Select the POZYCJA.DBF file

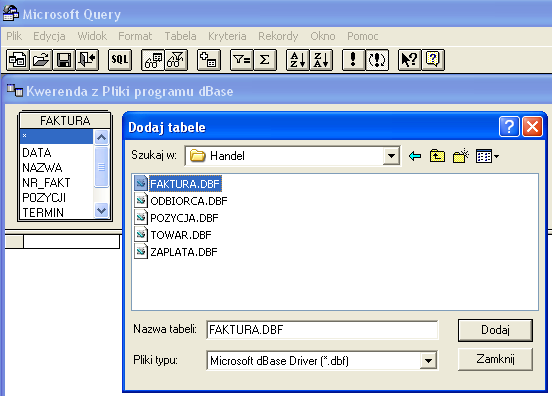176,218
